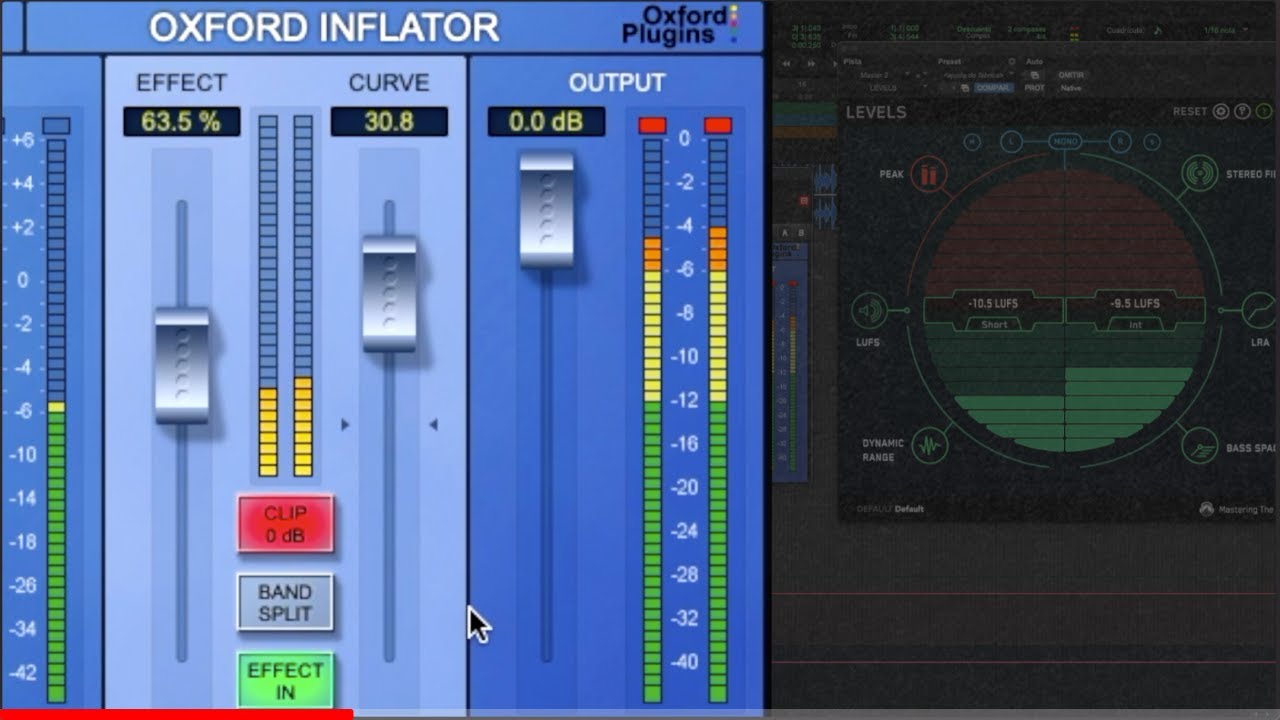
Task: Toggle the OMITIR bypass button
Action: [x=1070, y=75]
